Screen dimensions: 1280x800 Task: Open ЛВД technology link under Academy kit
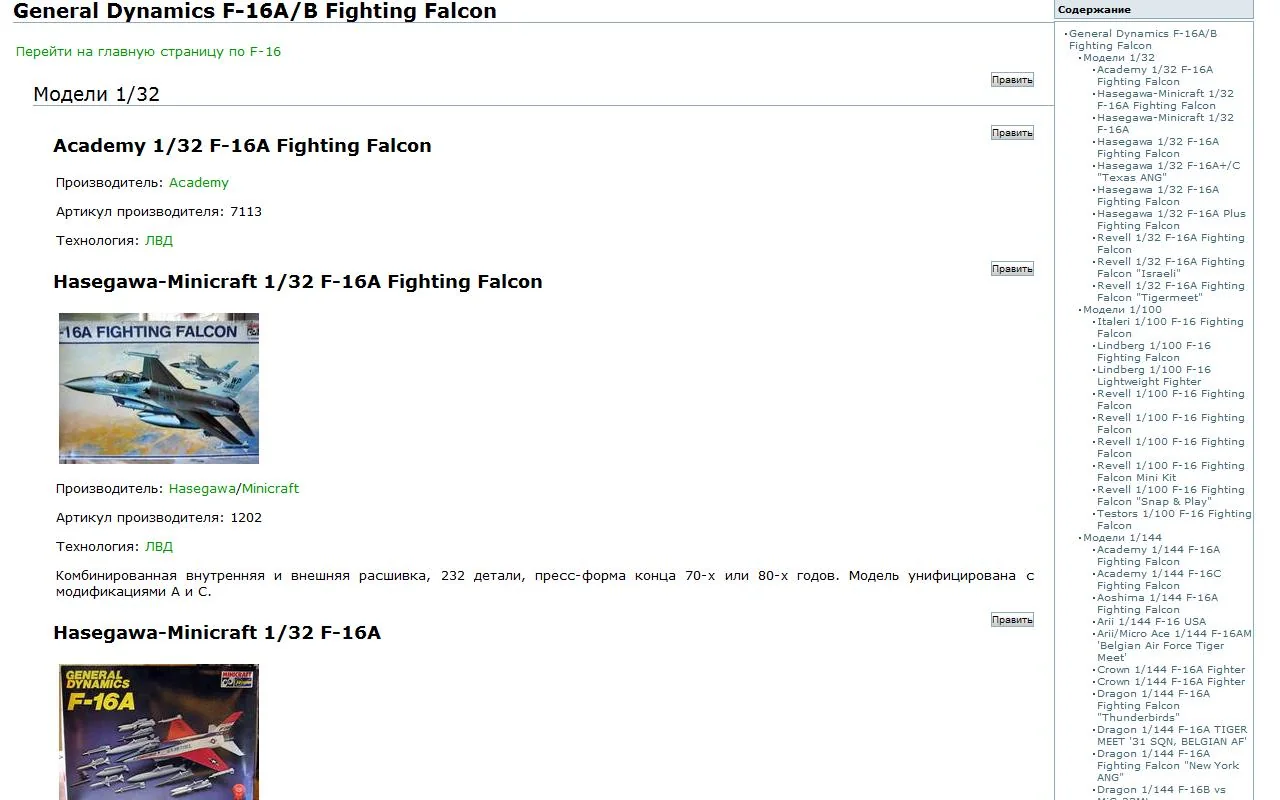(x=158, y=241)
